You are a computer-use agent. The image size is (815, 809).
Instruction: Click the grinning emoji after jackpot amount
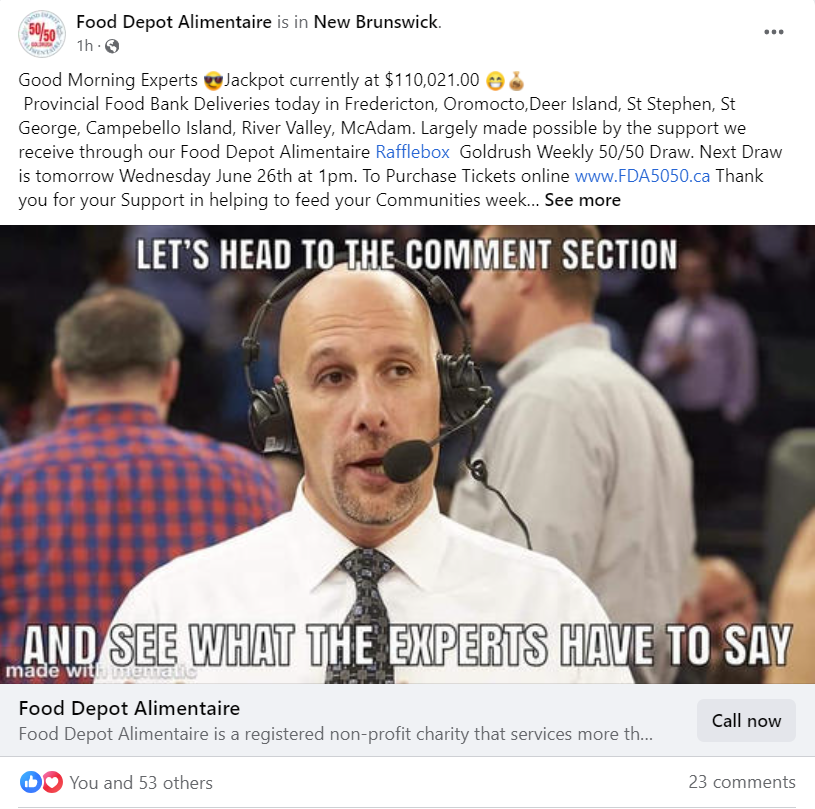click(x=495, y=81)
